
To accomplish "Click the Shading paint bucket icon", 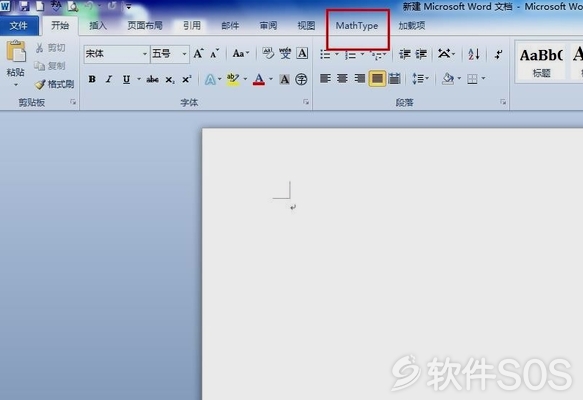I will [x=448, y=78].
